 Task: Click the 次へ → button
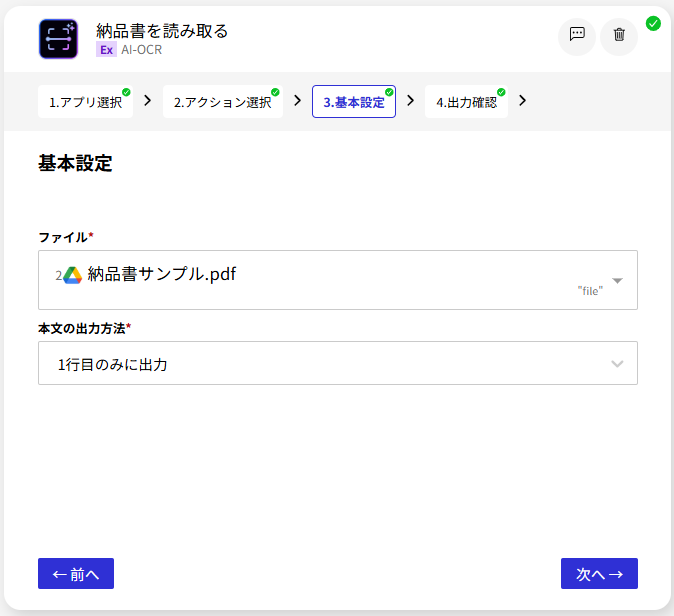click(x=599, y=573)
